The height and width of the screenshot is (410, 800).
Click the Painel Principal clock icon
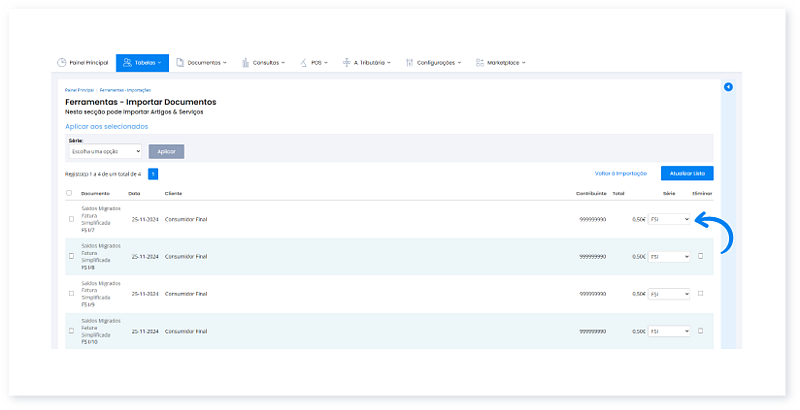[x=62, y=62]
